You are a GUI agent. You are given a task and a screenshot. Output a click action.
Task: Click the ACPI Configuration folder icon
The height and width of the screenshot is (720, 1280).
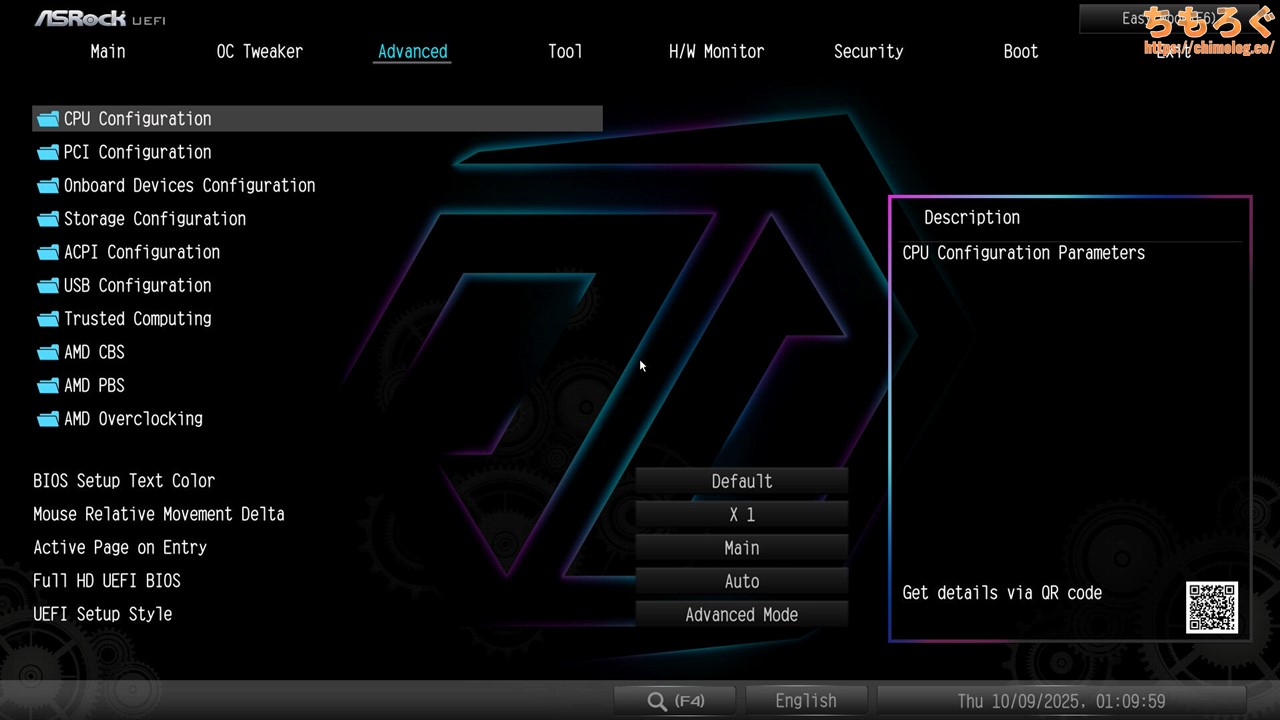point(48,252)
